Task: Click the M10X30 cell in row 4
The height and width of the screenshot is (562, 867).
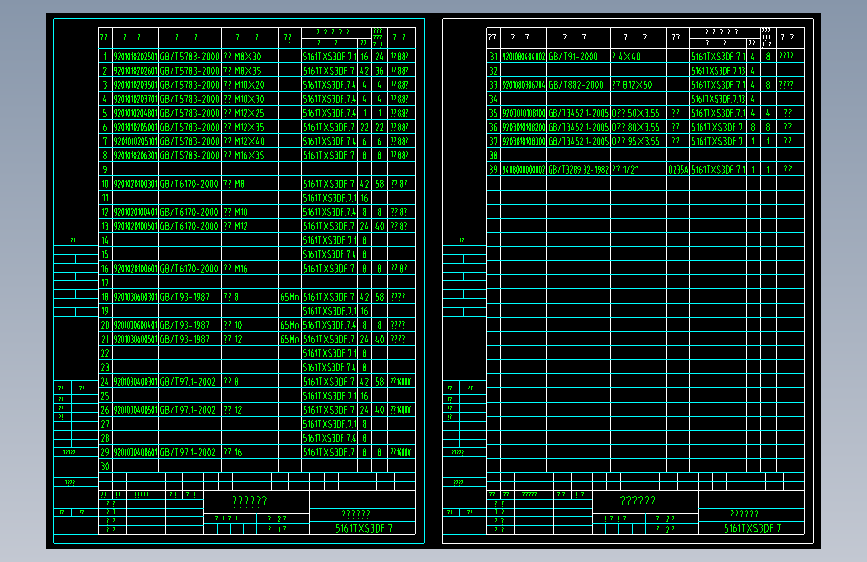Action: tap(250, 98)
